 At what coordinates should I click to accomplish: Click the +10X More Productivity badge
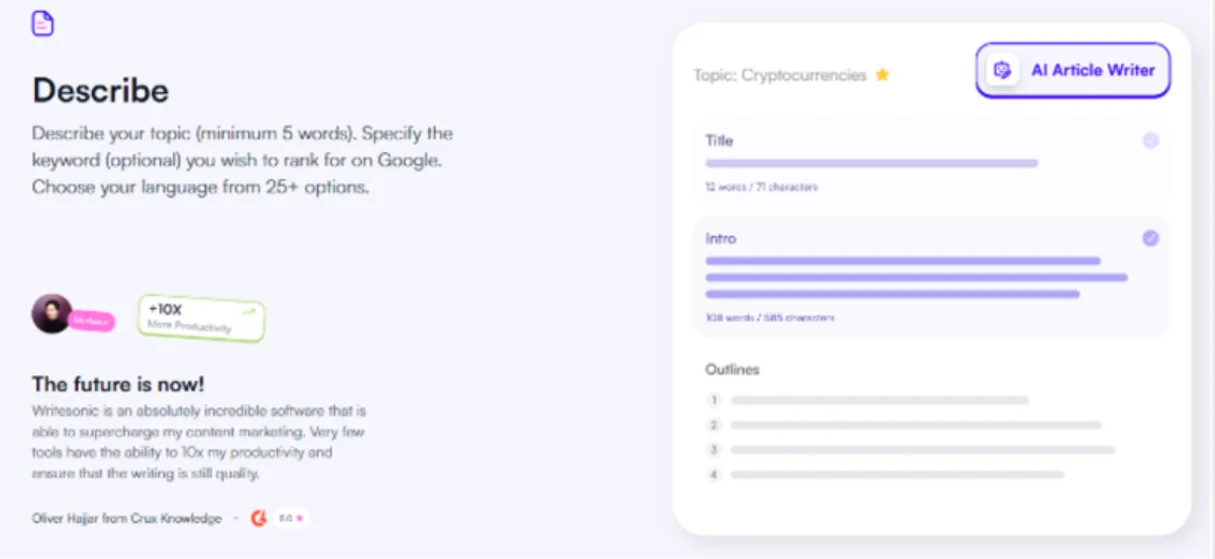[x=201, y=318]
